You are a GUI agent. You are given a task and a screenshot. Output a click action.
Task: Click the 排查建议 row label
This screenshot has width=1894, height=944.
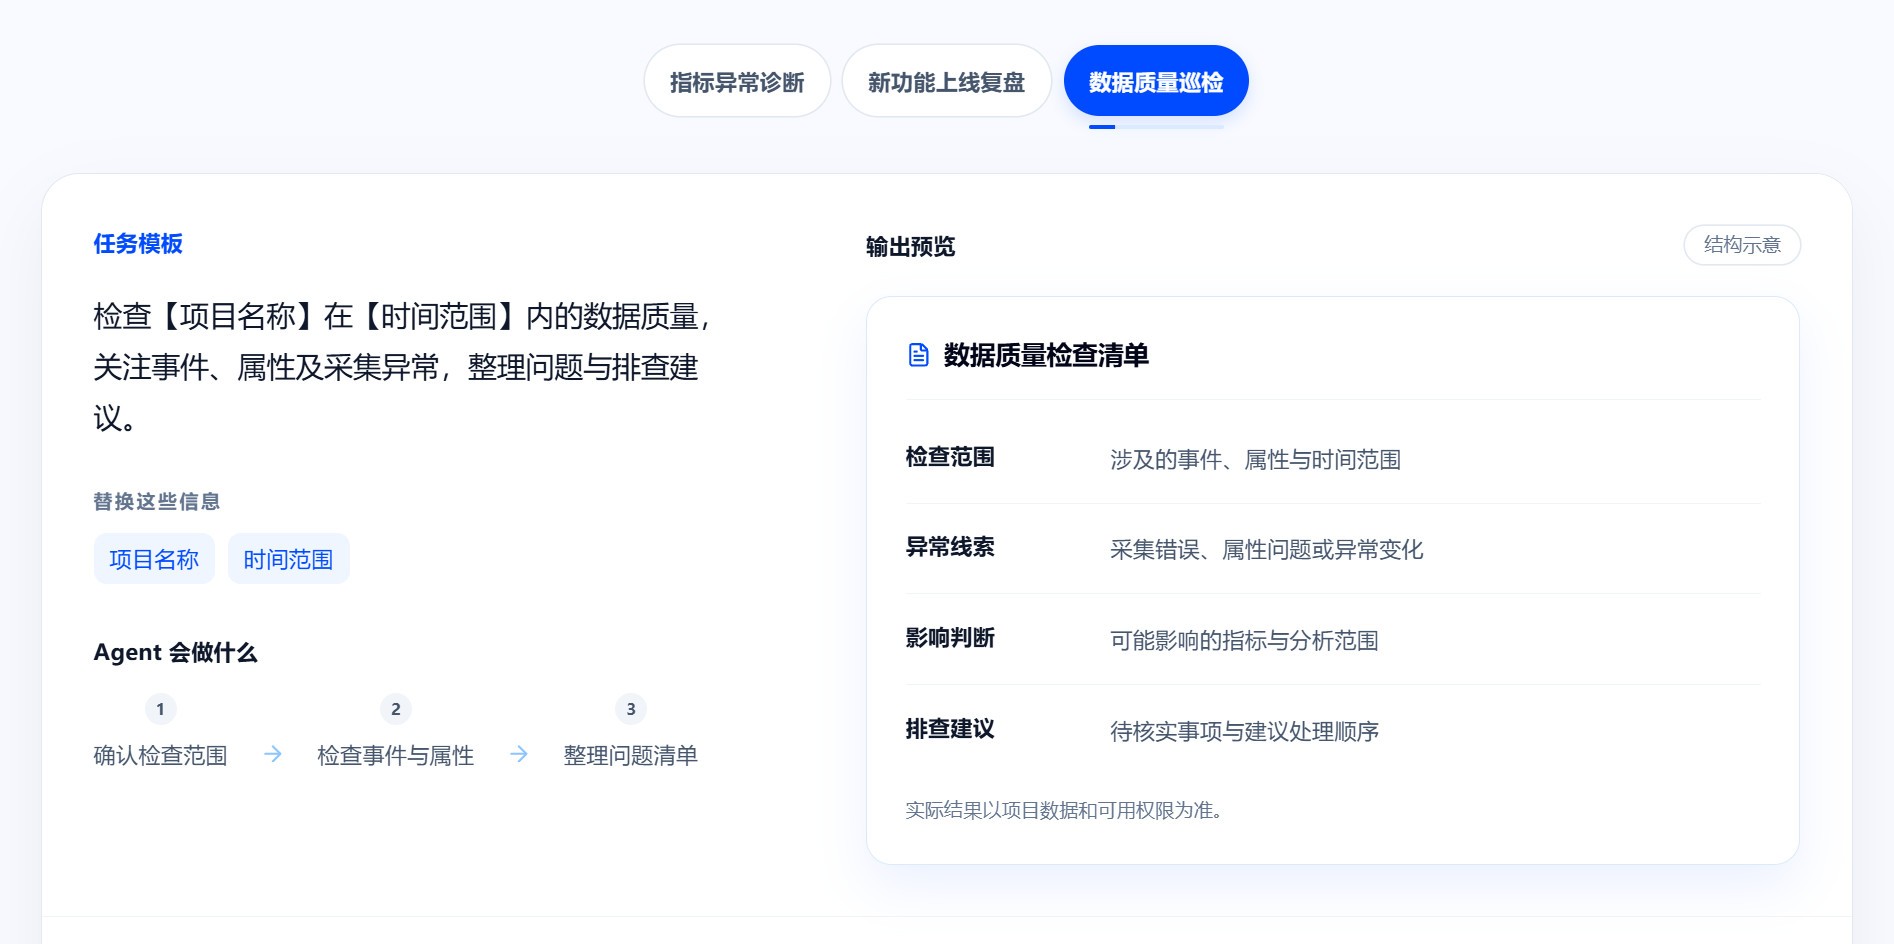[950, 729]
